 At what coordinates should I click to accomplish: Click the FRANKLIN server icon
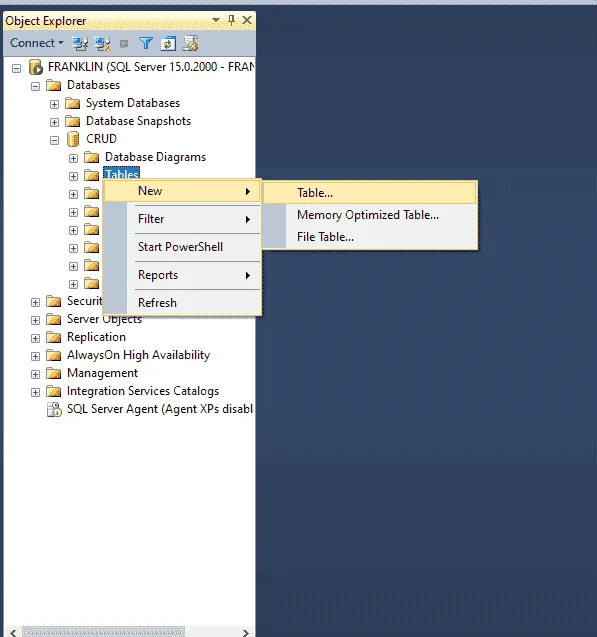[36, 67]
